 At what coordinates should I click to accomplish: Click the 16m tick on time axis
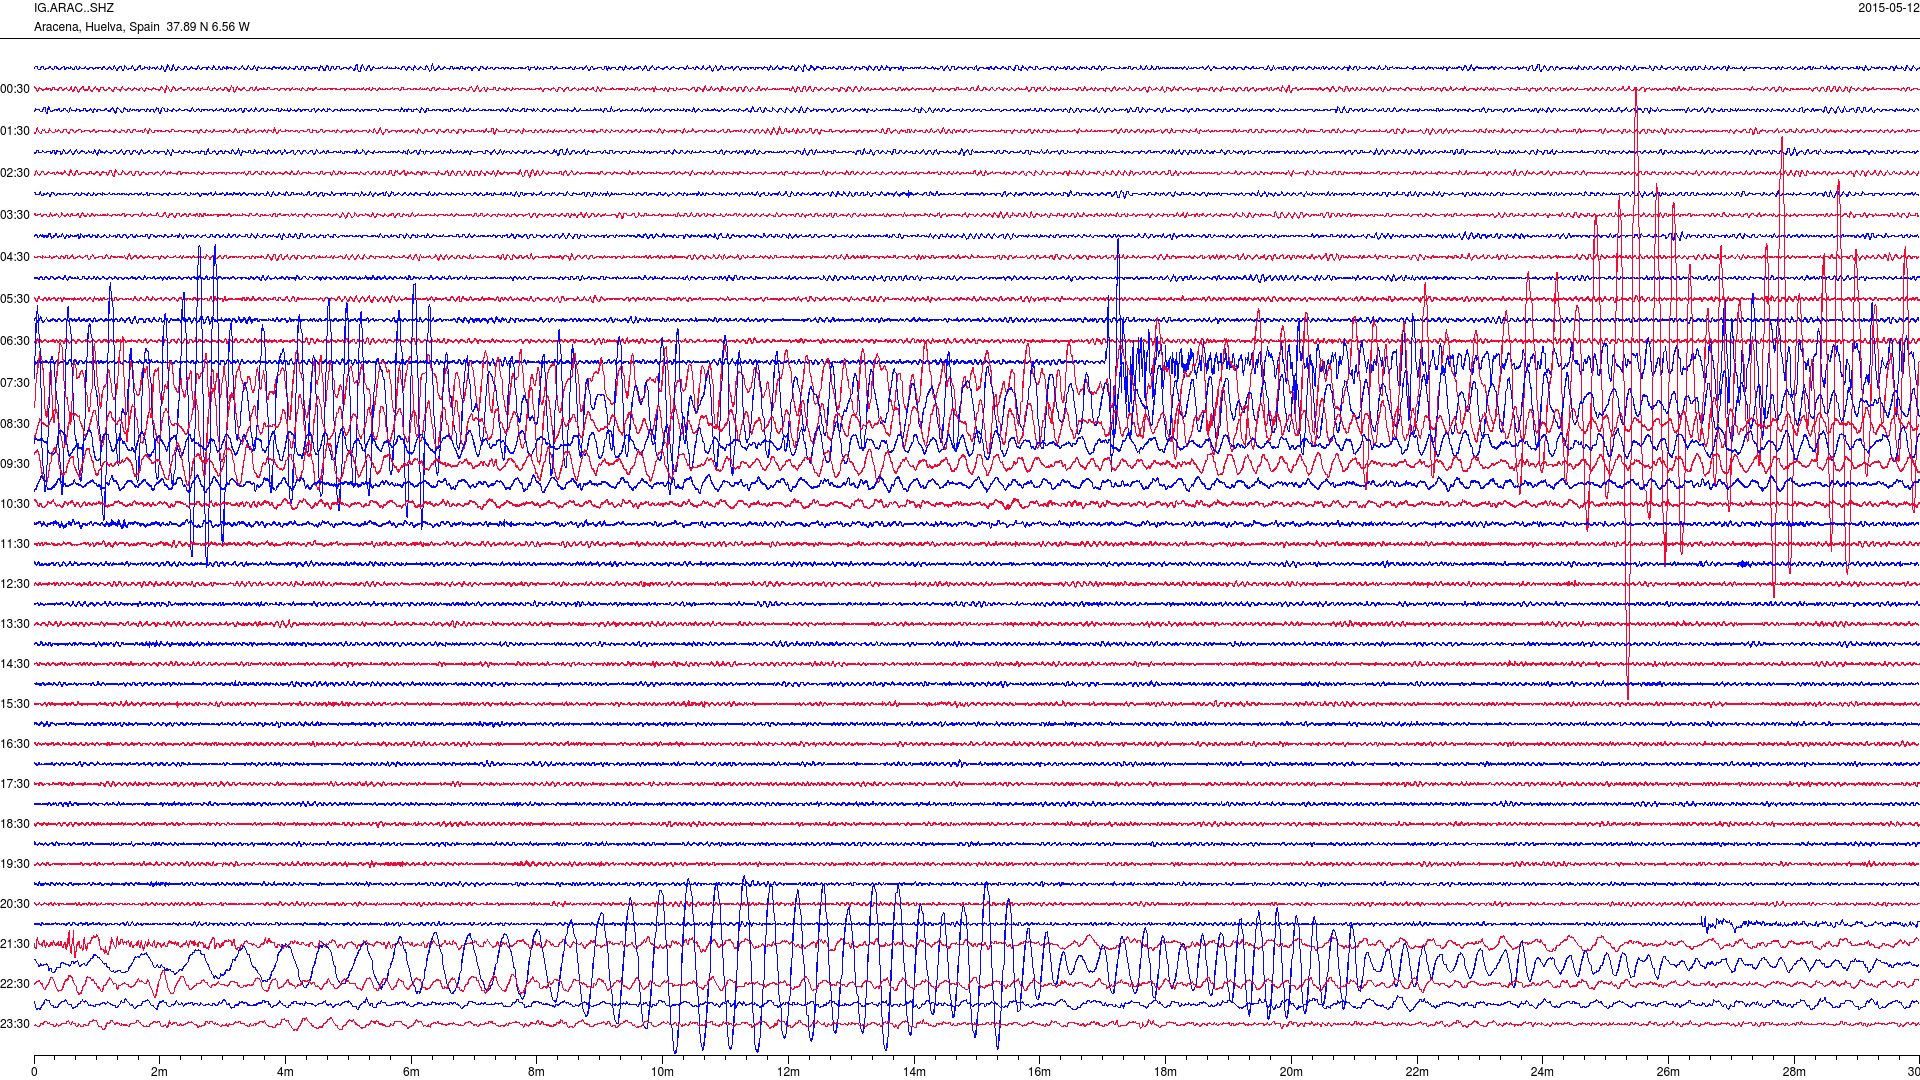coord(1040,1072)
